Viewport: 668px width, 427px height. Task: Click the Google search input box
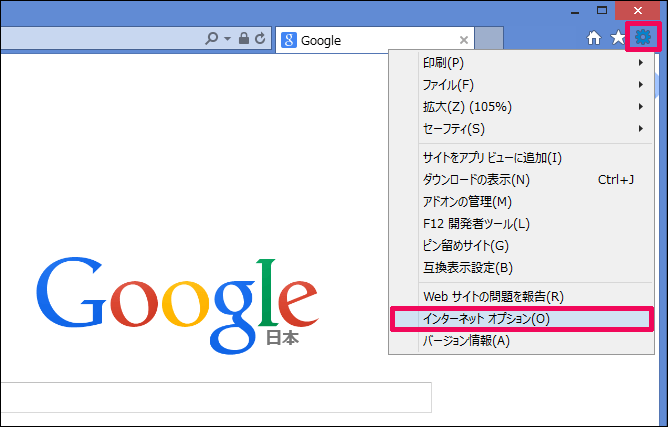pos(216,397)
